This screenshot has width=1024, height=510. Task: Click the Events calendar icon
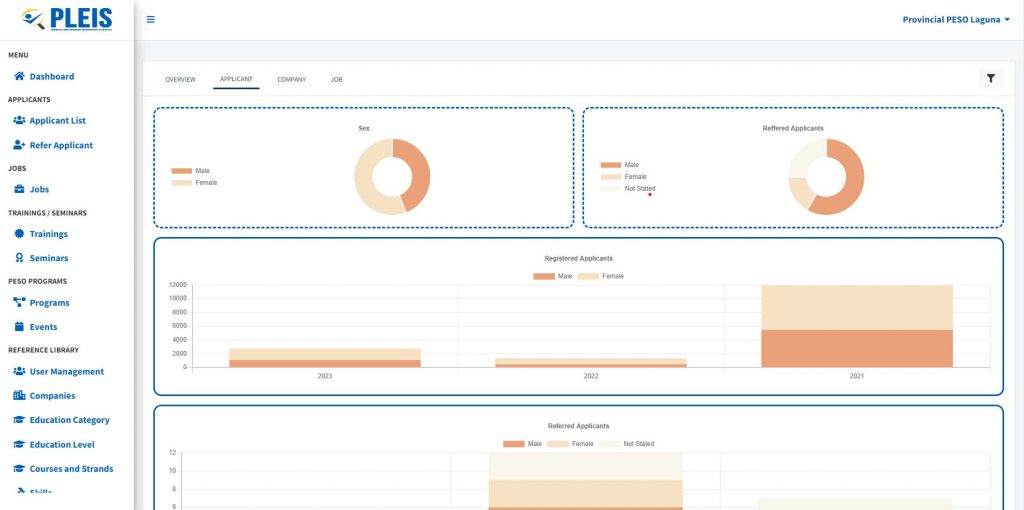[x=19, y=327]
